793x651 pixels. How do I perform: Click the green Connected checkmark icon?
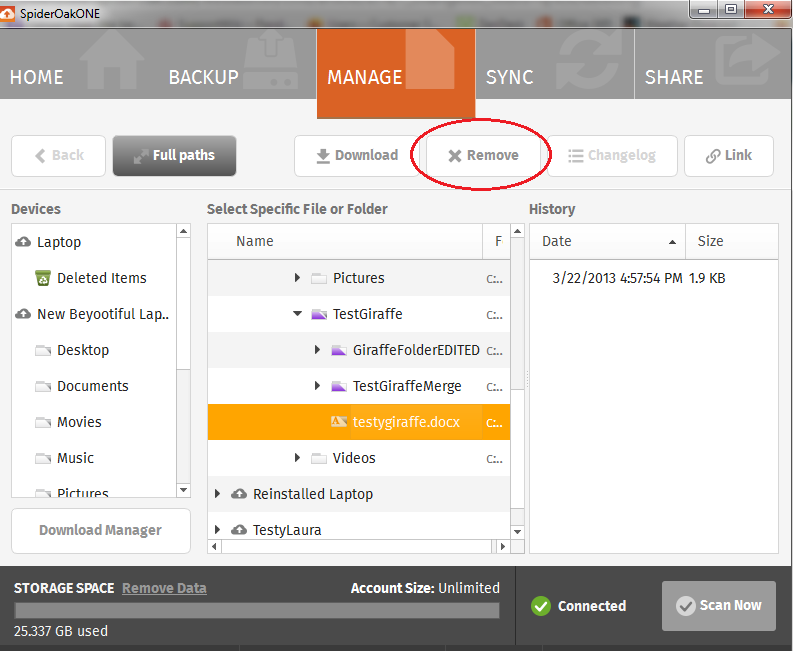tap(541, 606)
